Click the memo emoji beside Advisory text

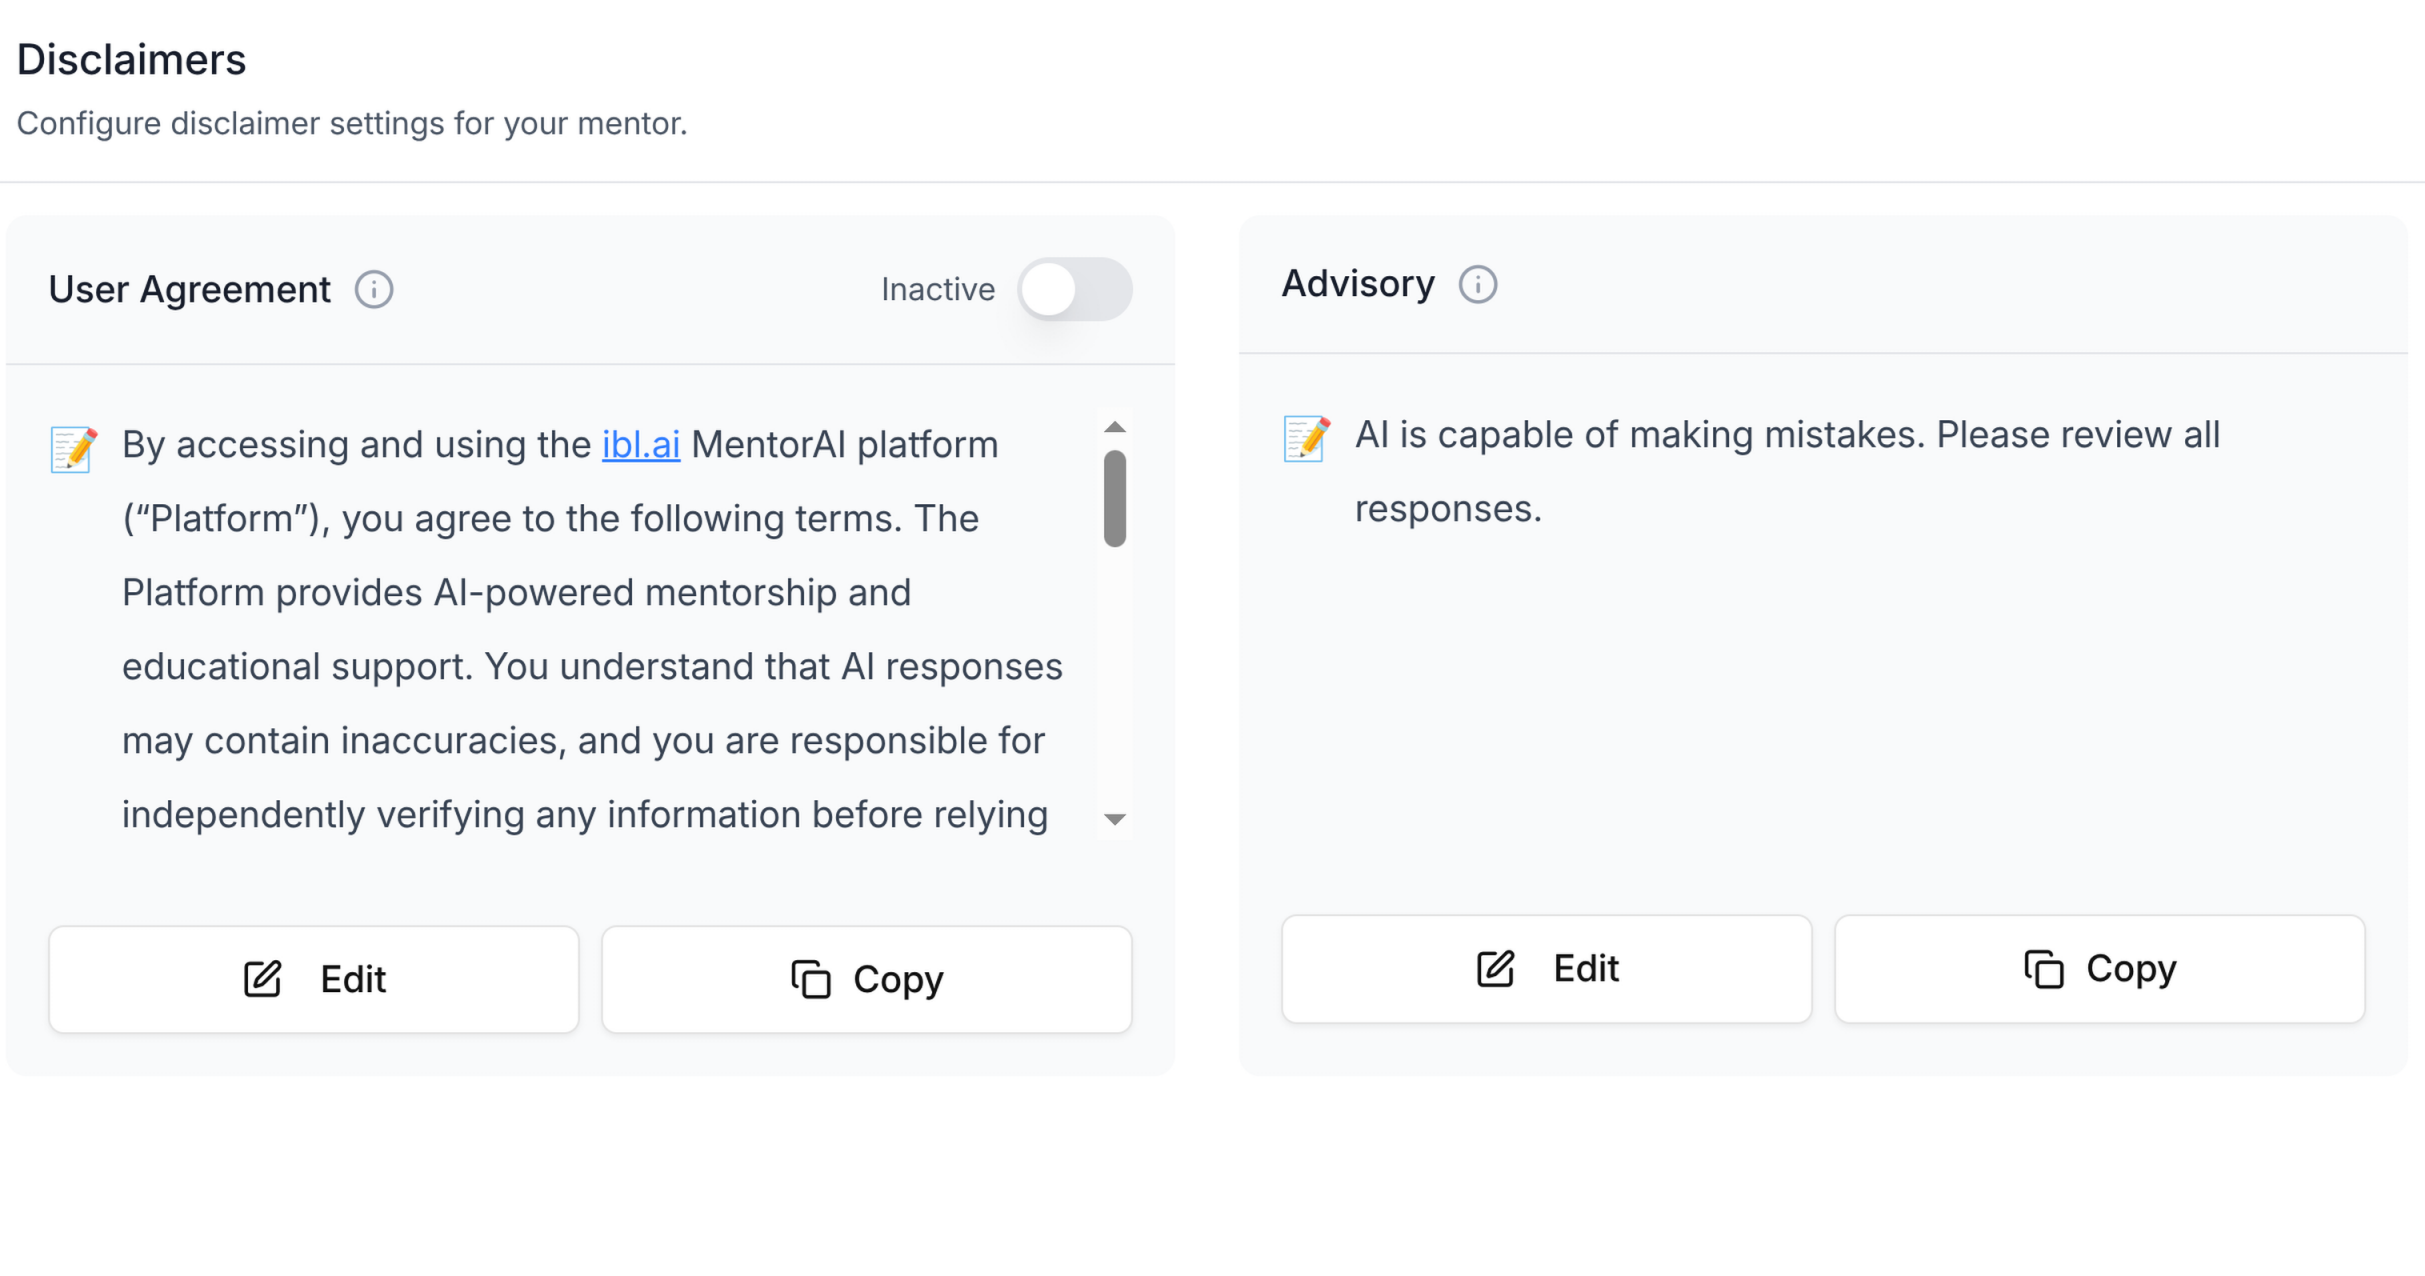tap(1307, 439)
